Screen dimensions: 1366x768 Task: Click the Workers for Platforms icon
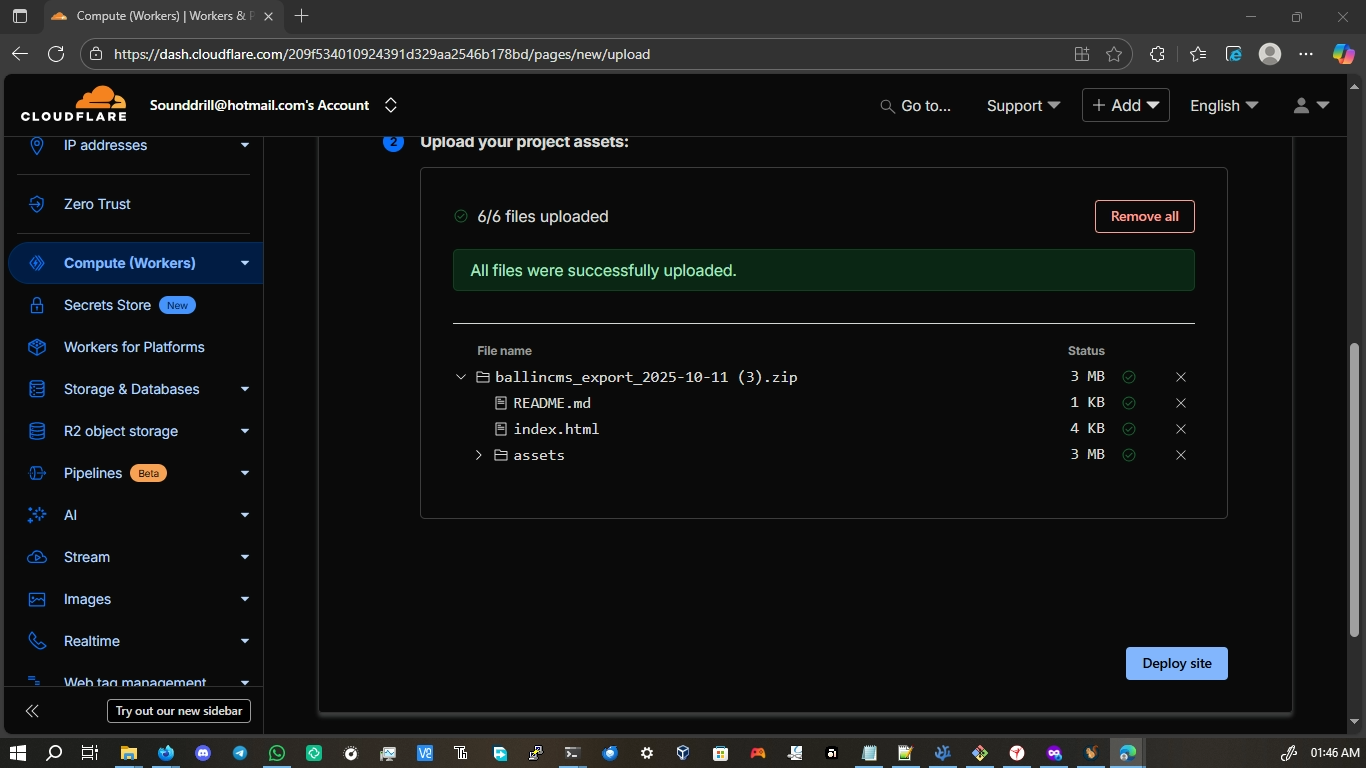click(x=36, y=347)
